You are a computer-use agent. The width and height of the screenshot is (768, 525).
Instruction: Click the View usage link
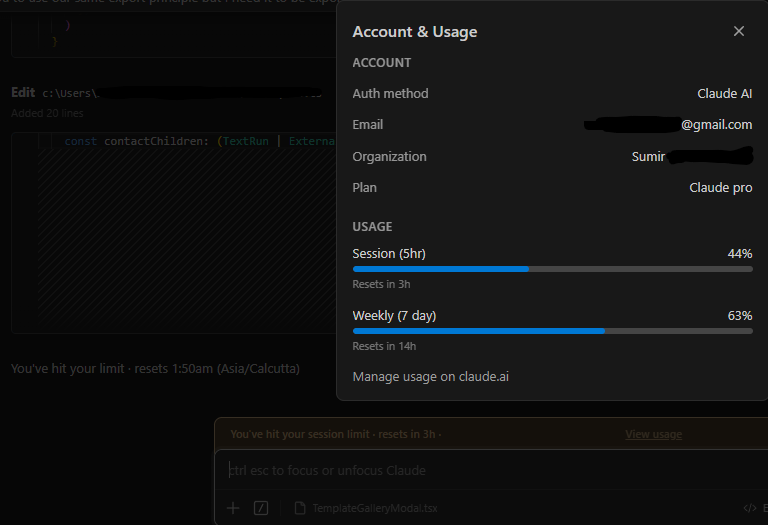click(x=653, y=434)
